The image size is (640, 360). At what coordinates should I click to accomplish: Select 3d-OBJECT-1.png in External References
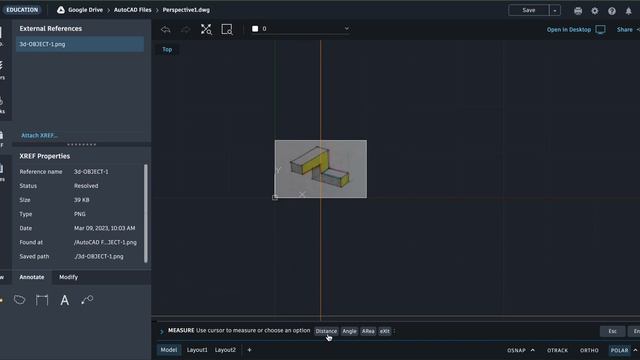[x=80, y=44]
